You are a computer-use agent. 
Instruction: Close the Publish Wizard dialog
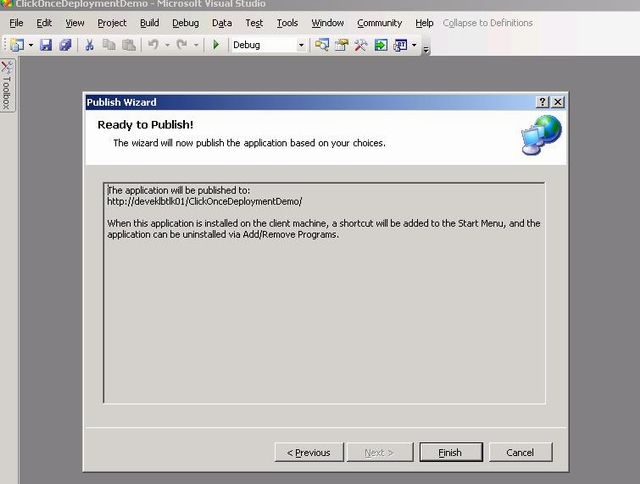click(x=558, y=102)
